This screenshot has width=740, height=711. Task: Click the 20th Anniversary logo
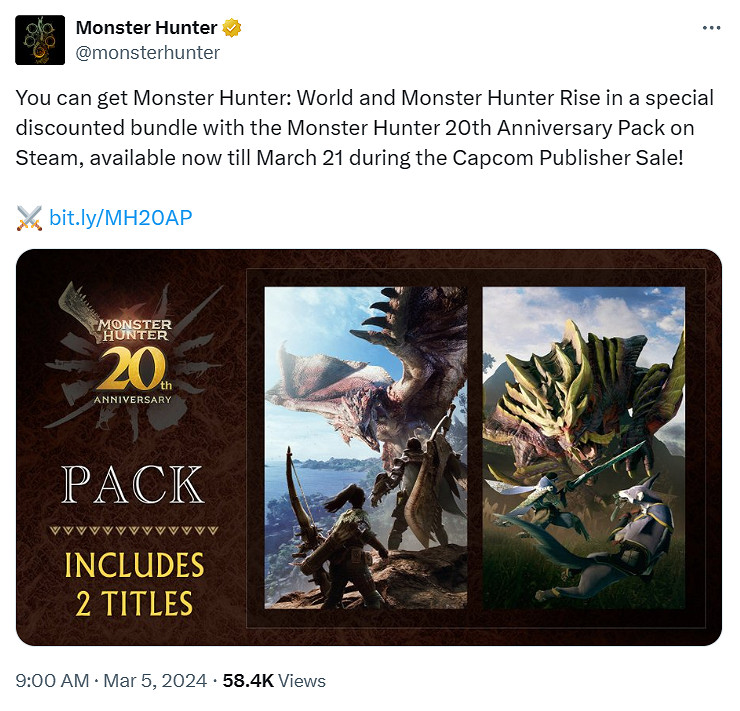(x=134, y=361)
